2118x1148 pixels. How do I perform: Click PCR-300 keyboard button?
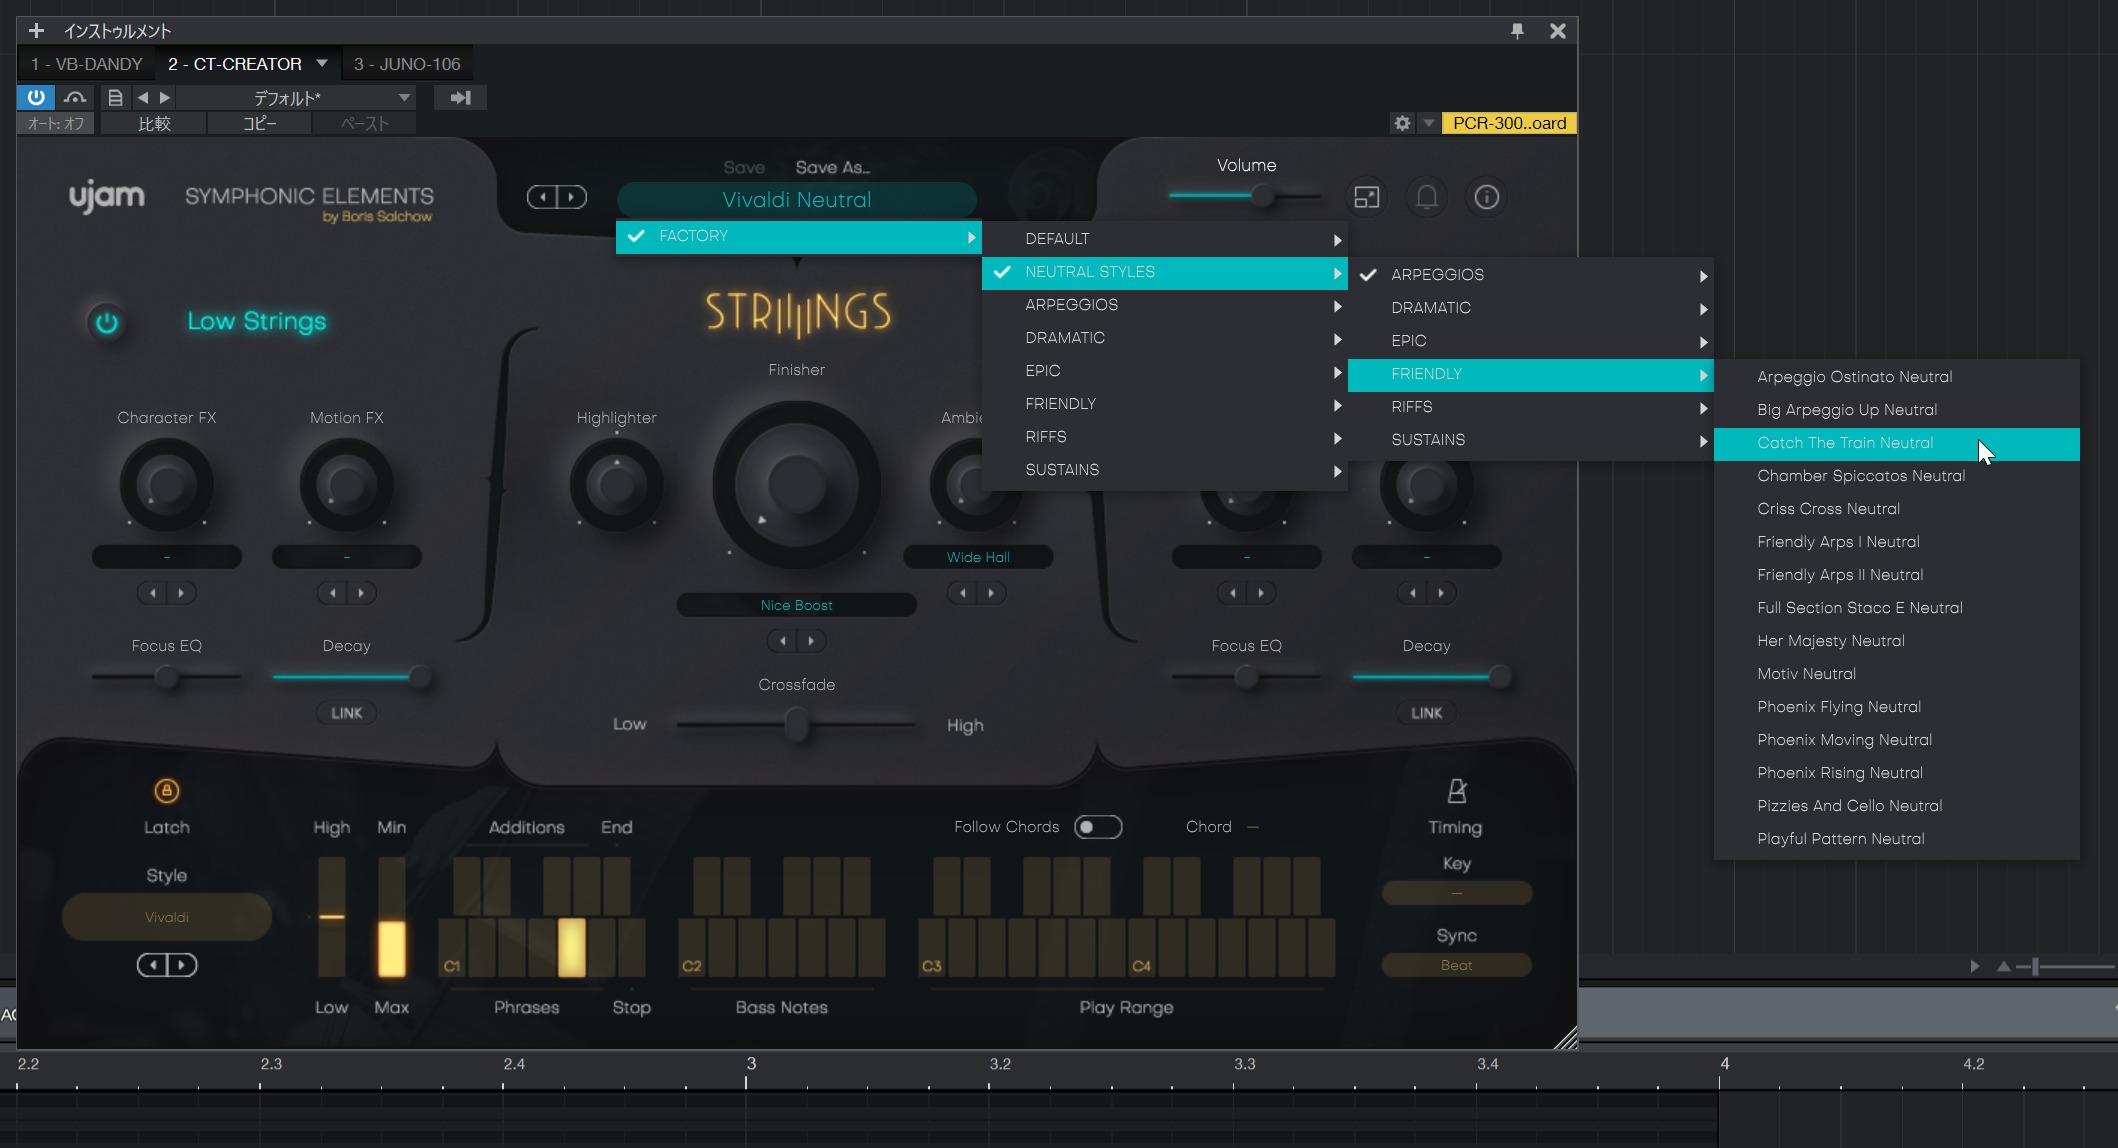pos(1509,123)
